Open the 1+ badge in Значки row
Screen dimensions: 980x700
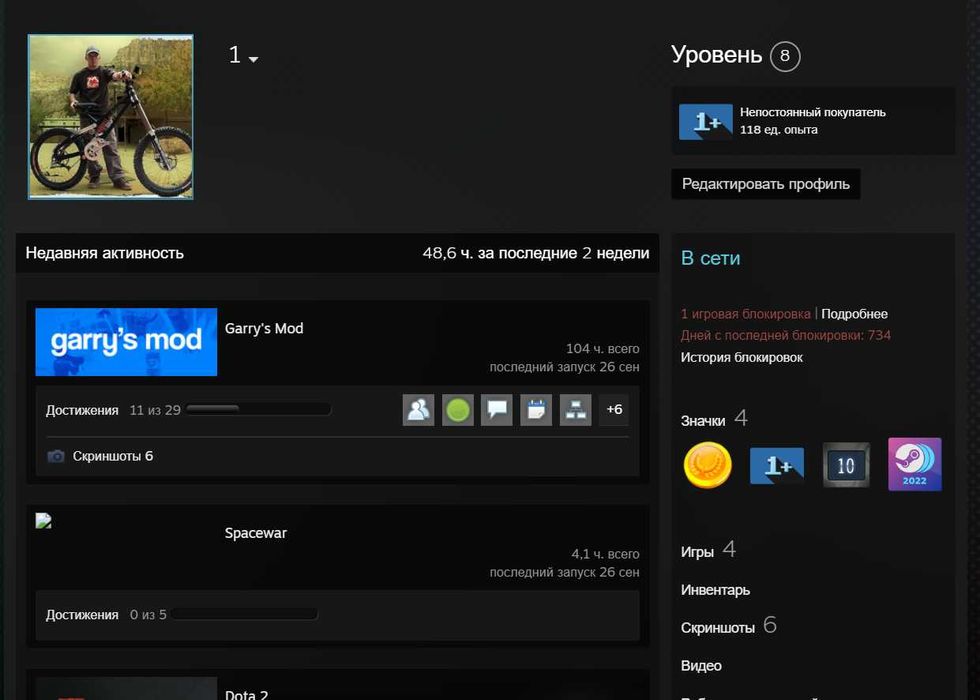tap(777, 466)
